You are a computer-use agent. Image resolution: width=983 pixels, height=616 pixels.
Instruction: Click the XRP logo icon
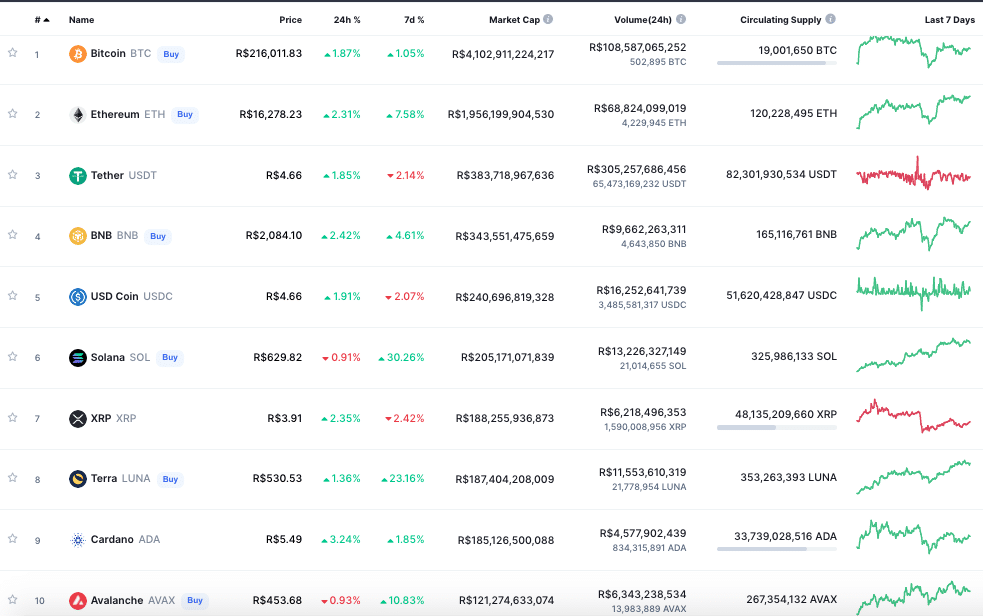click(x=78, y=419)
